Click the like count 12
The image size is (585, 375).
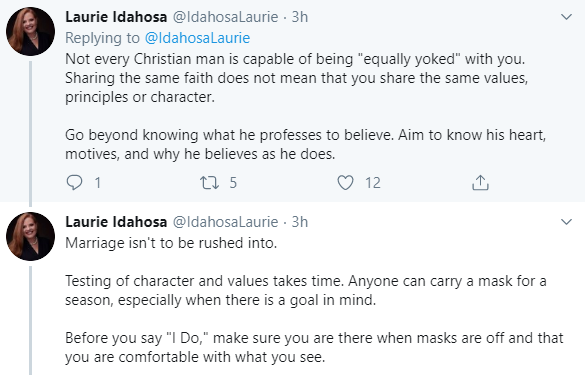click(x=373, y=183)
